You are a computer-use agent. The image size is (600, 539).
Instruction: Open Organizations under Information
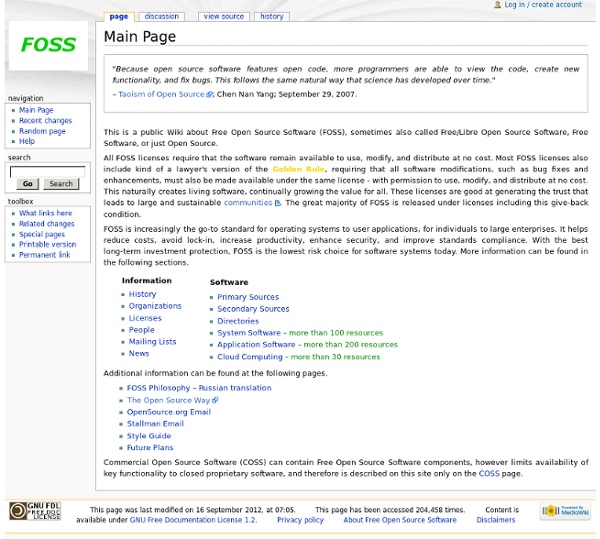[x=155, y=306]
